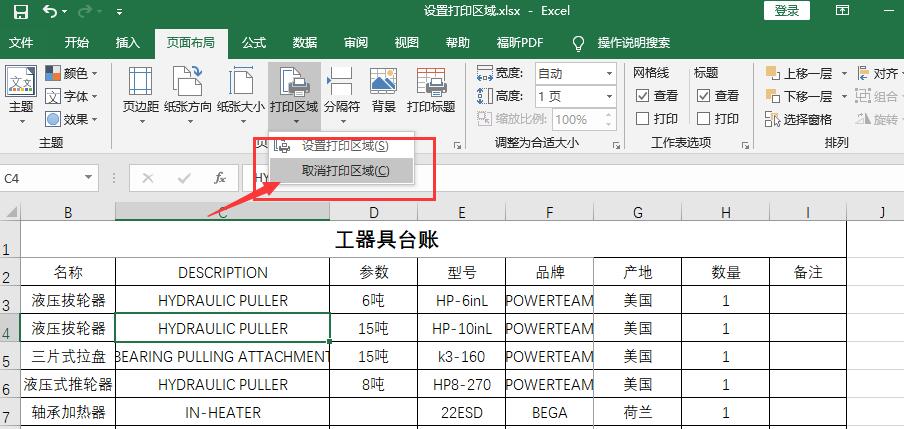Viewport: 904px width, 429px height.
Task: Click the fx insert function icon
Action: [220, 178]
